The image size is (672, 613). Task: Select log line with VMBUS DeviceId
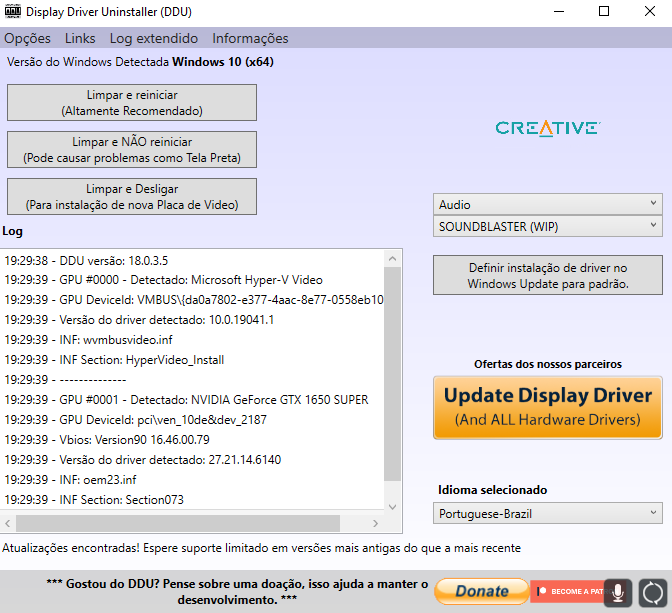[x=194, y=300]
